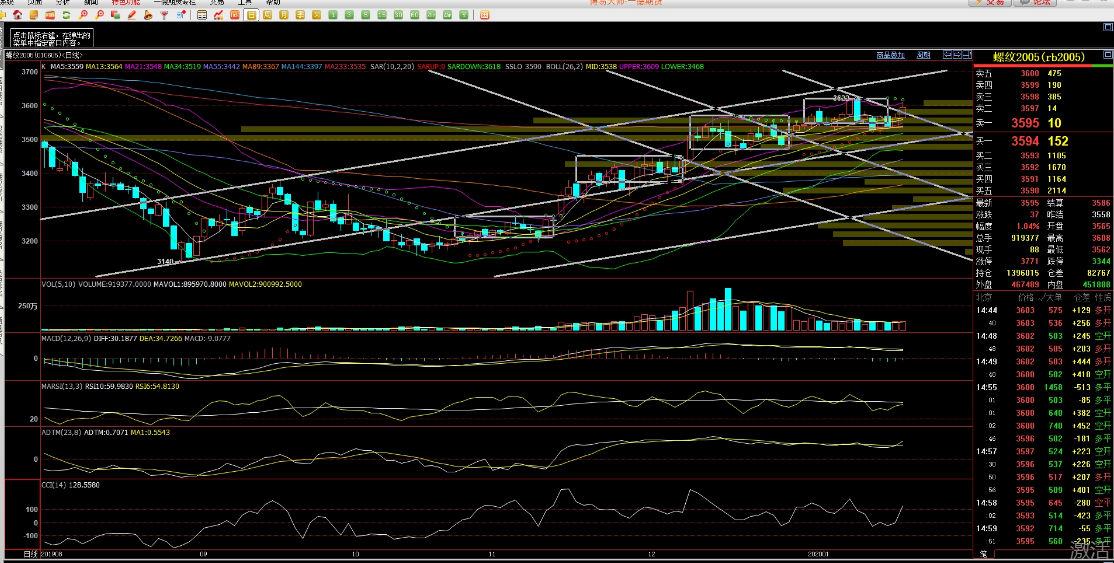1114x563 pixels.
Task: Zoom in with the plus magnifier icon
Action: click(x=83, y=14)
